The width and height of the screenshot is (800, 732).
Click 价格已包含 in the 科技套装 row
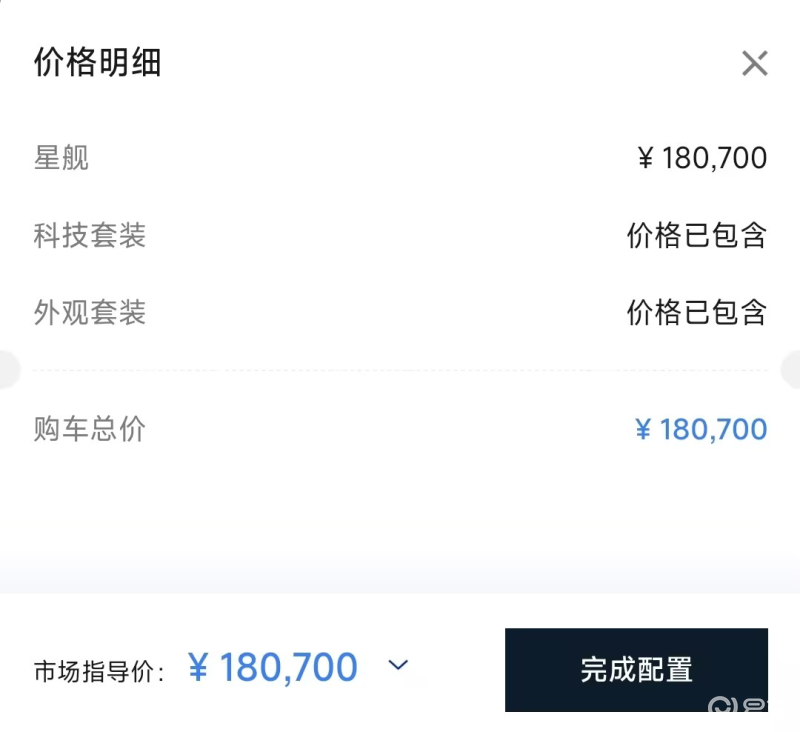tap(696, 236)
